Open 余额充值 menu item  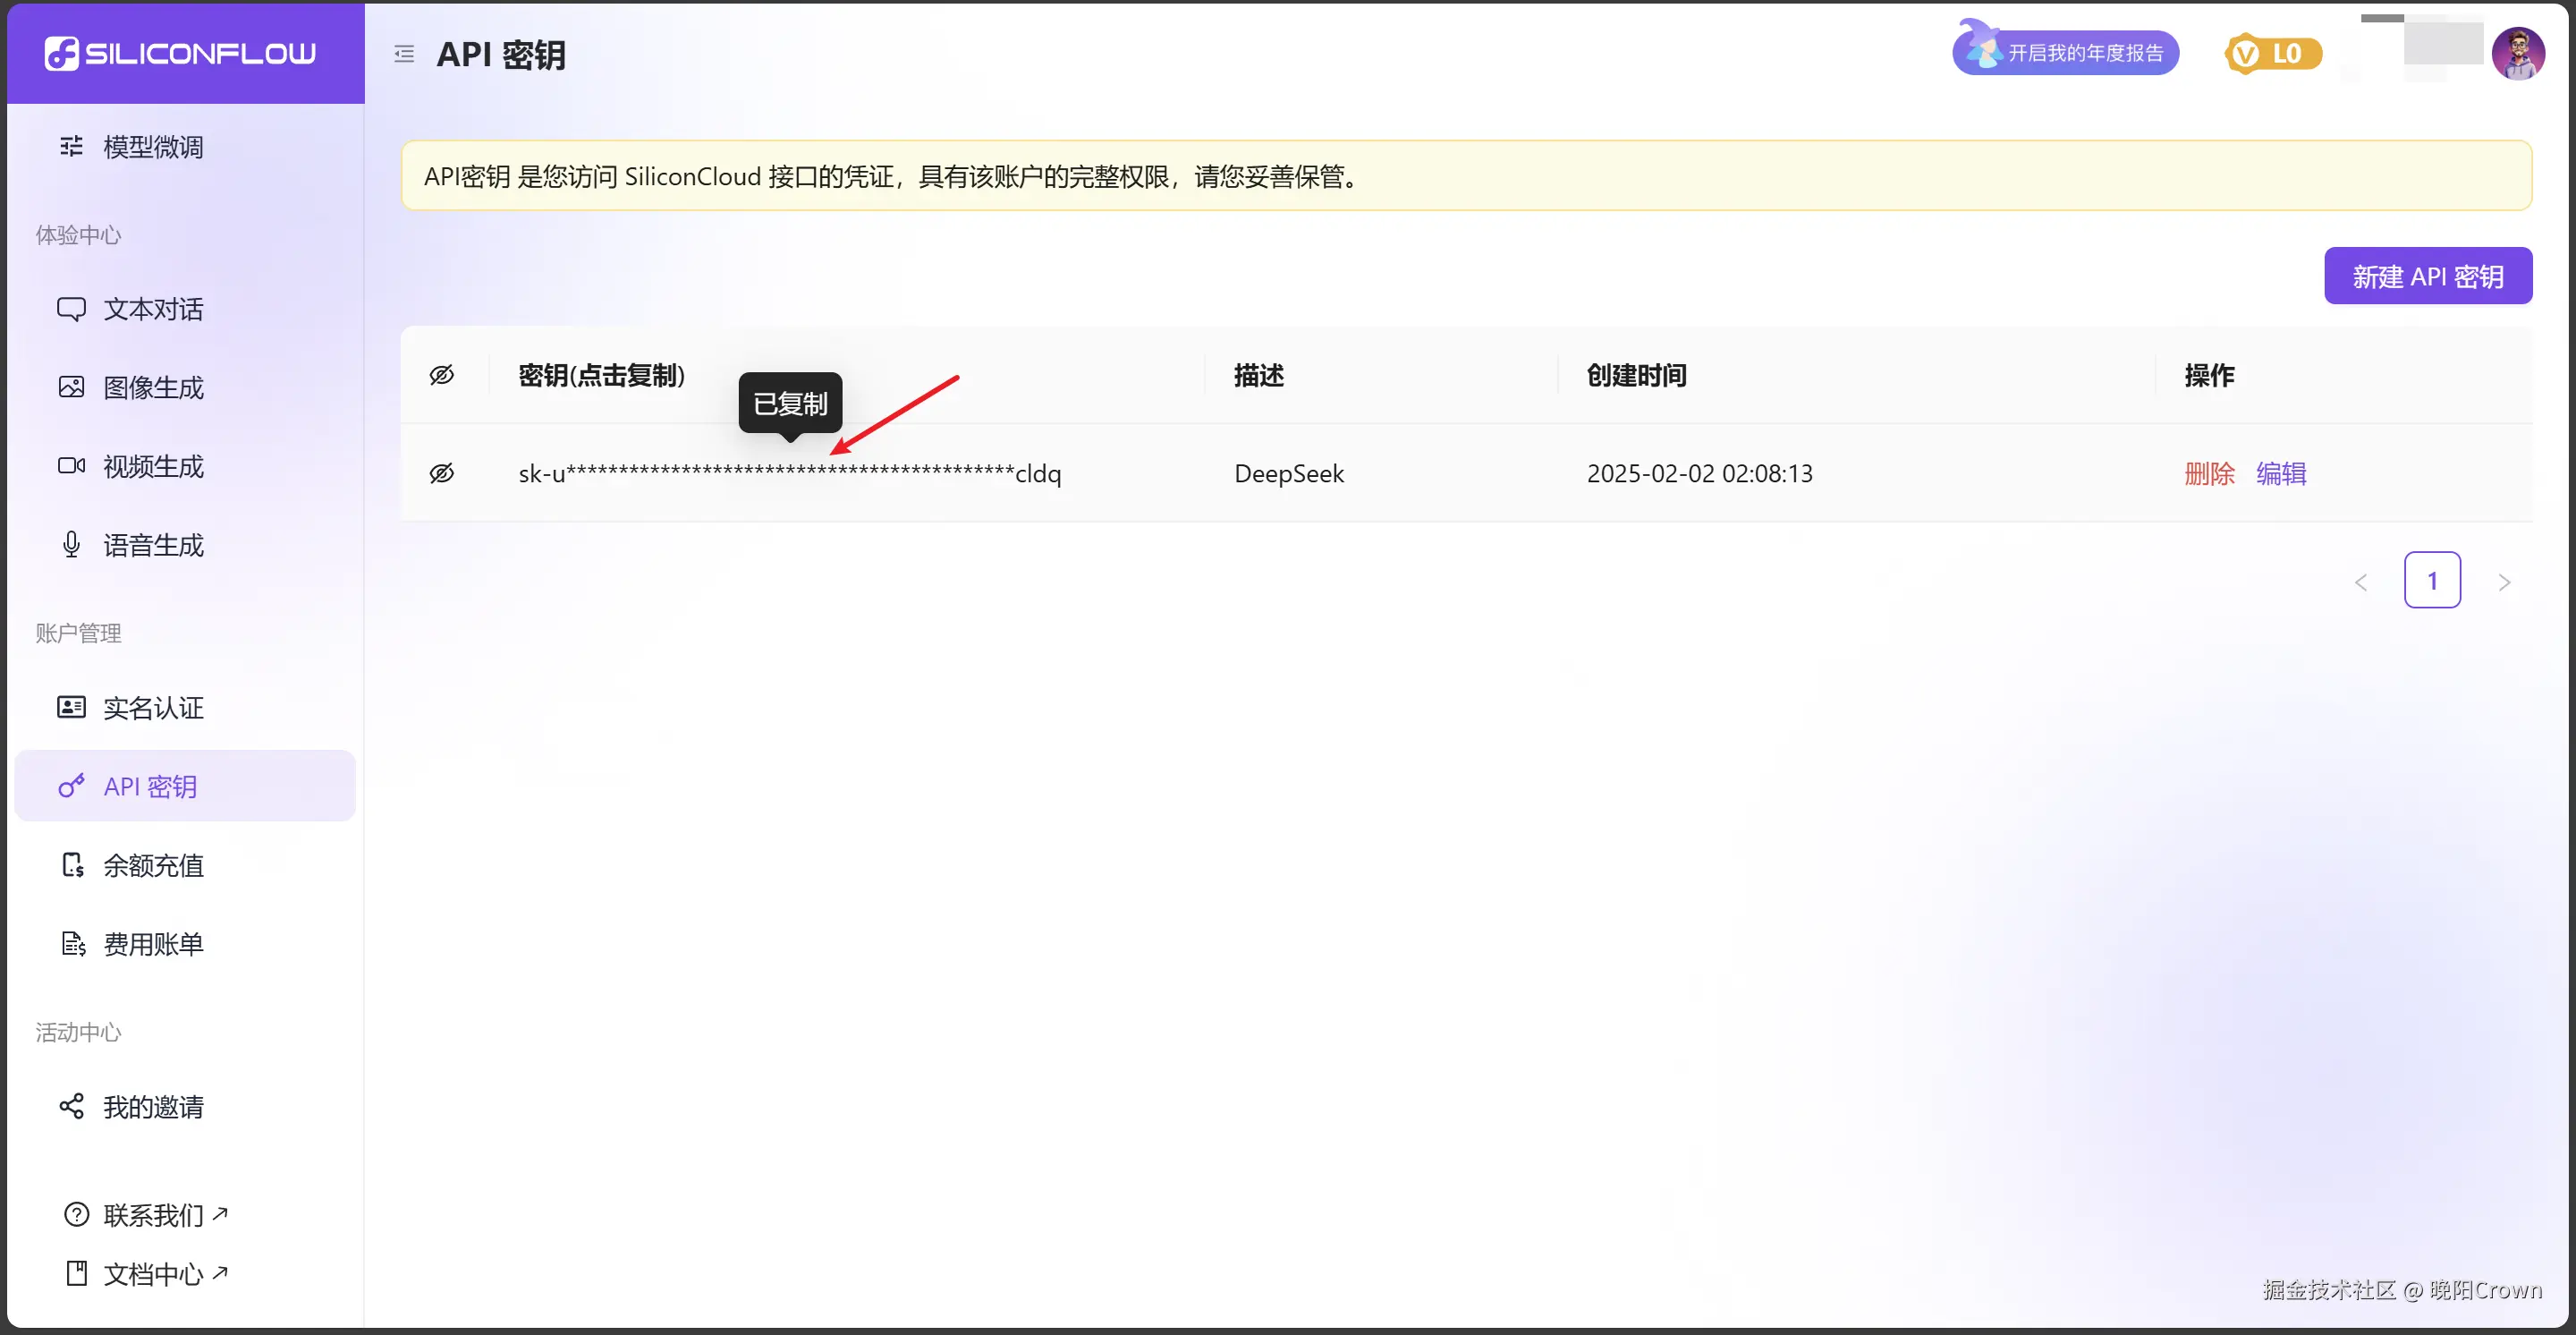[x=152, y=865]
